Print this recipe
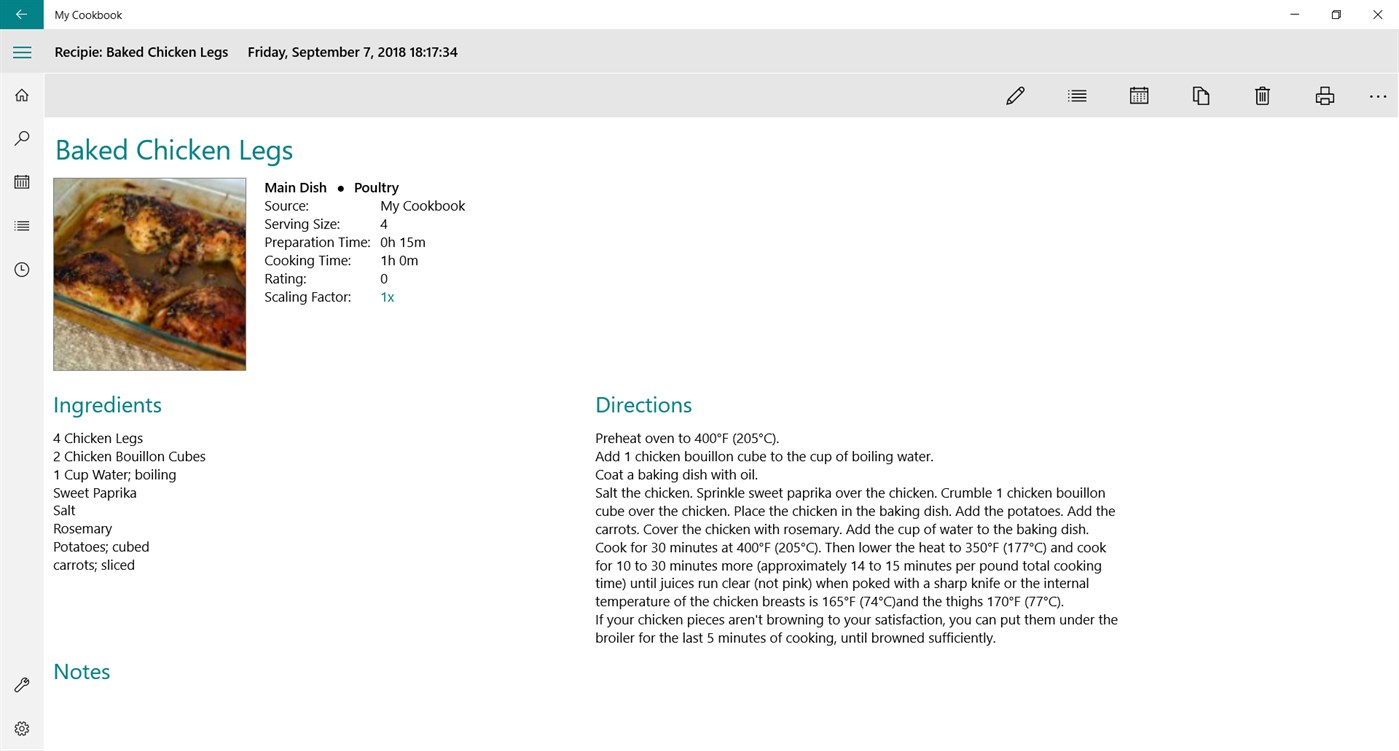The height and width of the screenshot is (751, 1399). click(1324, 95)
